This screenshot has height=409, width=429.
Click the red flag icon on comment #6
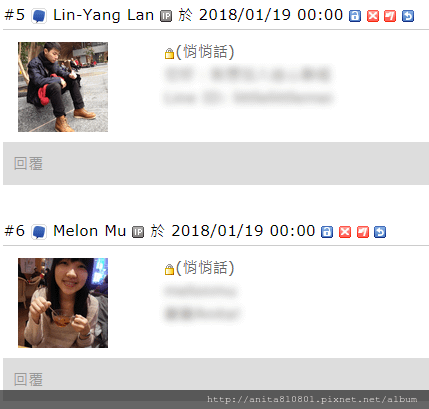pos(363,232)
